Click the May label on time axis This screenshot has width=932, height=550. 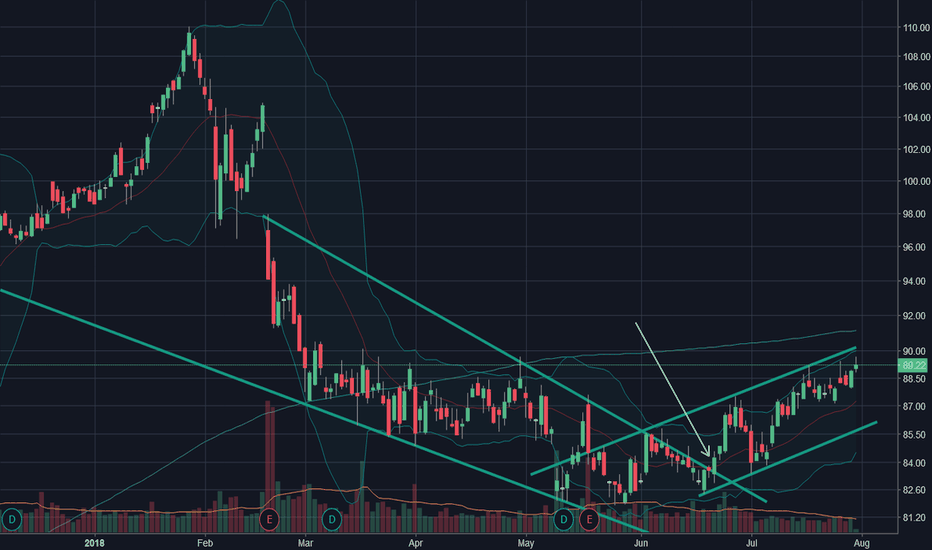click(x=526, y=543)
